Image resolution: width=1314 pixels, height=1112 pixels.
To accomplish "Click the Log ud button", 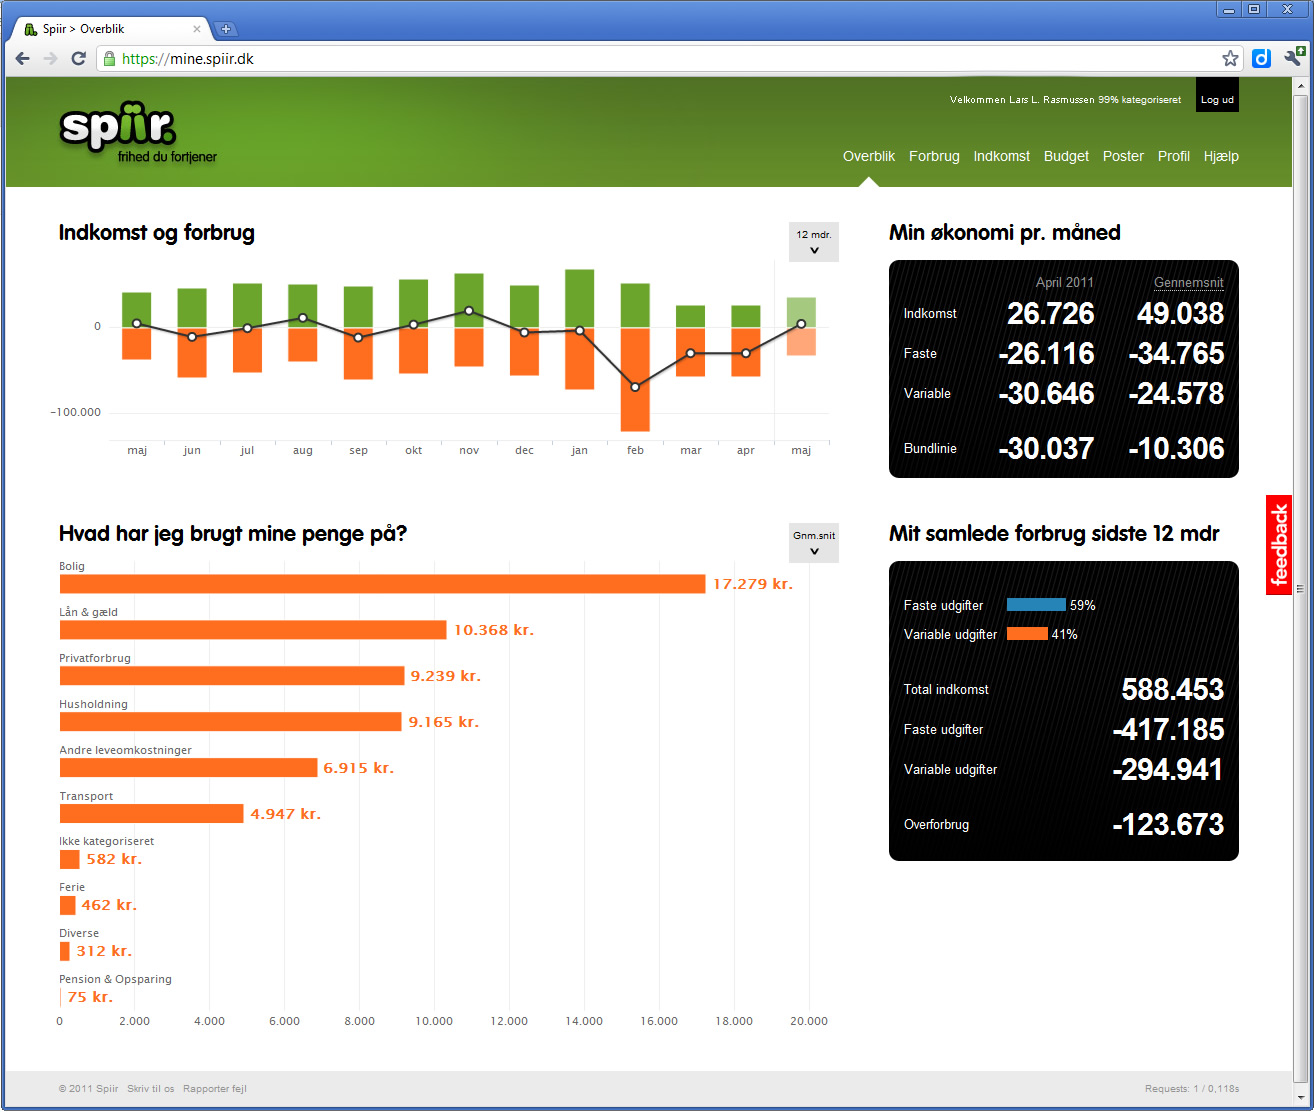I will [1217, 99].
